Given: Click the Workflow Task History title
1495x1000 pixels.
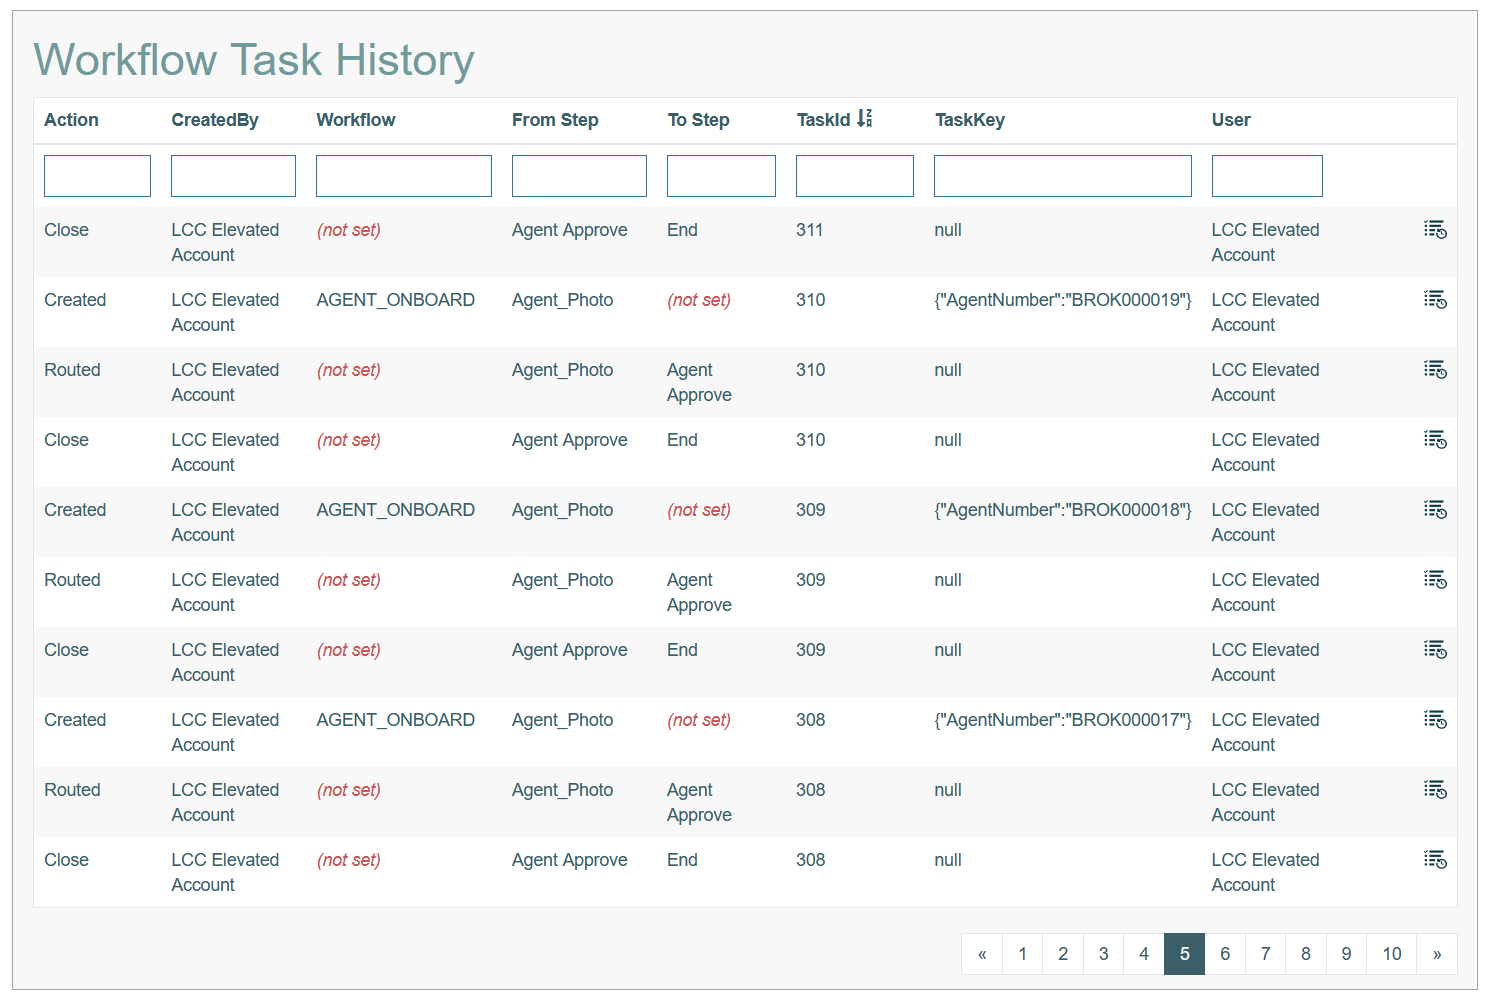Looking at the screenshot, I should point(254,60).
